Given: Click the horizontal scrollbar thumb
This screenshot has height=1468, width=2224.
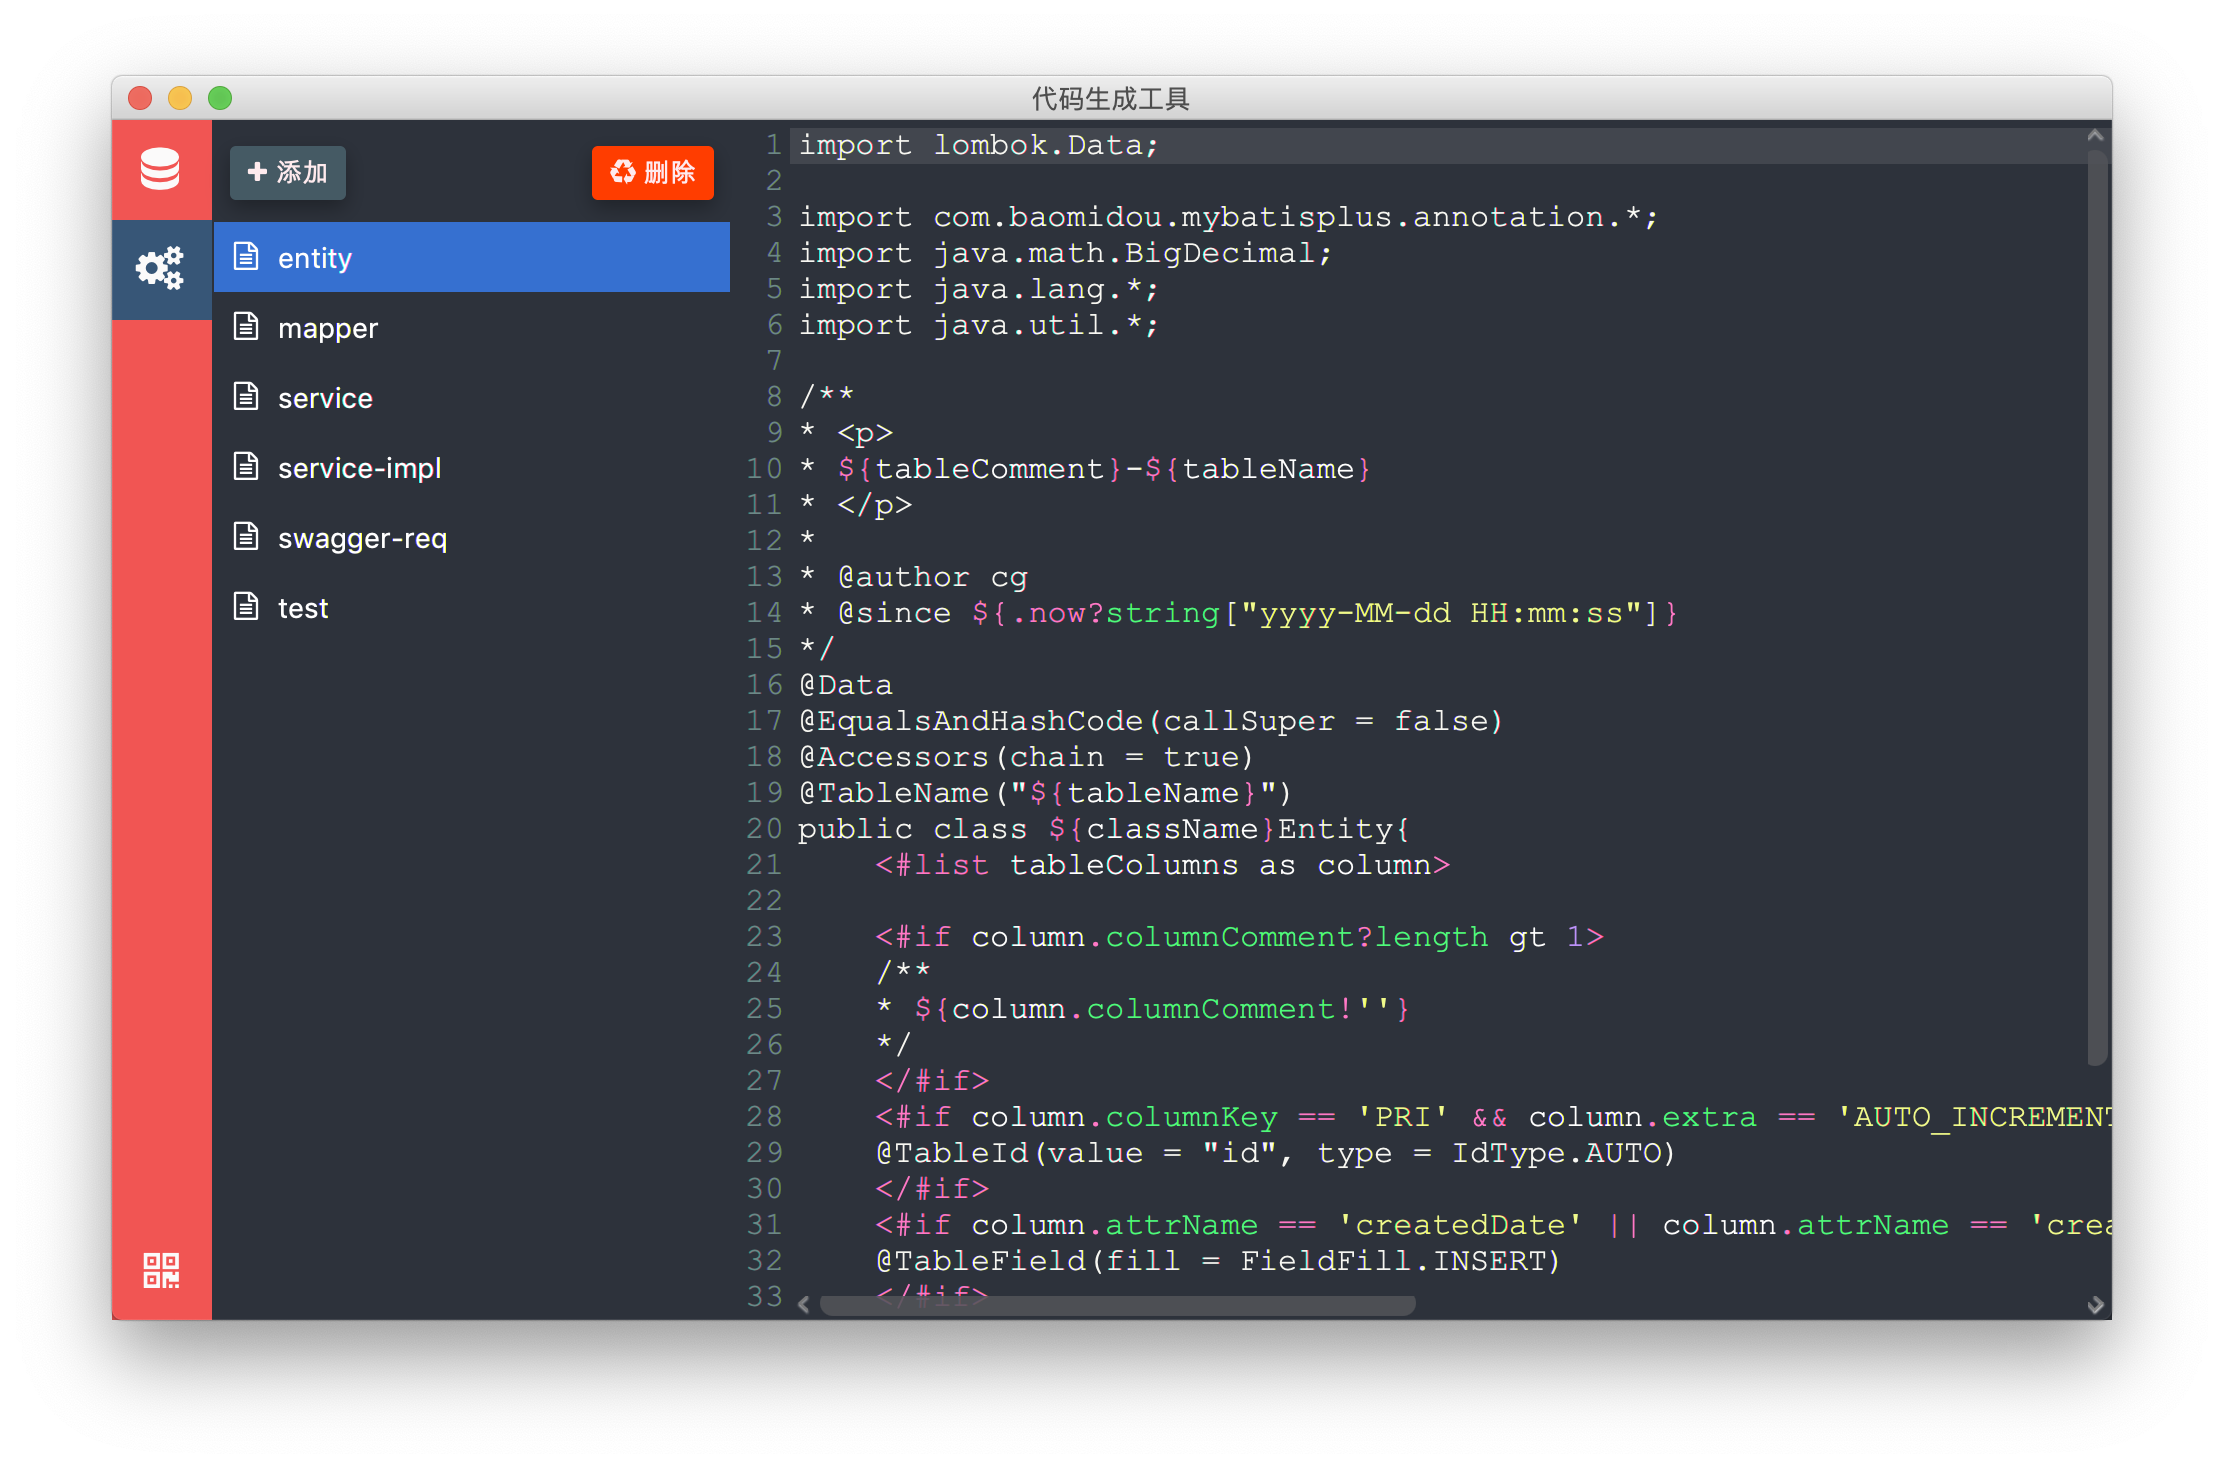Looking at the screenshot, I should pyautogui.click(x=1116, y=1305).
